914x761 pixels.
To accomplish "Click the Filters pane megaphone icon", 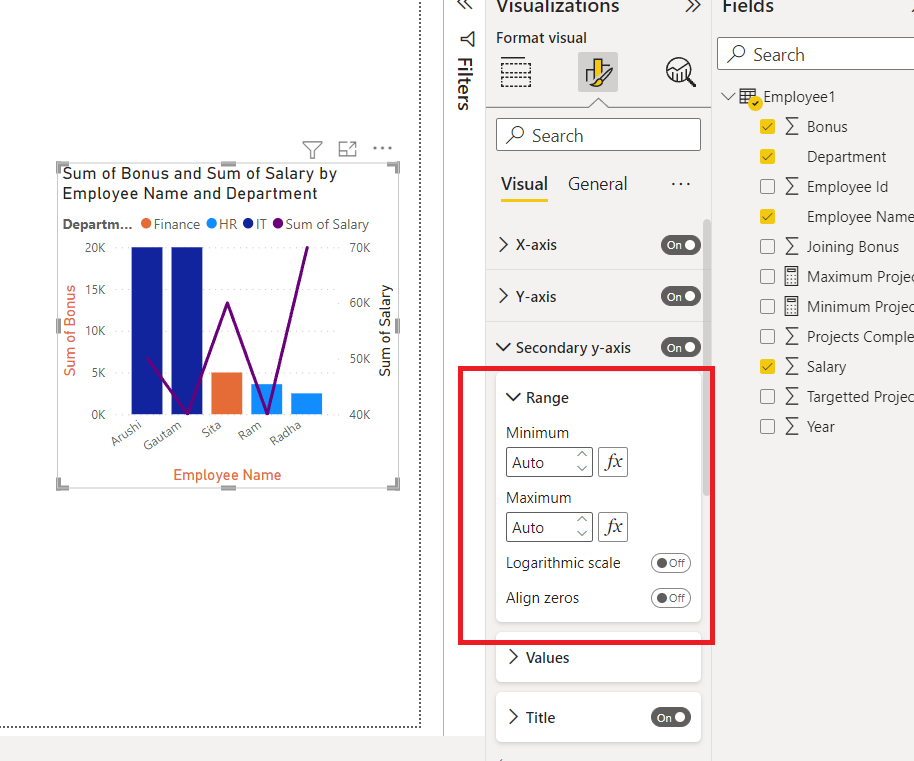I will click(x=467, y=39).
